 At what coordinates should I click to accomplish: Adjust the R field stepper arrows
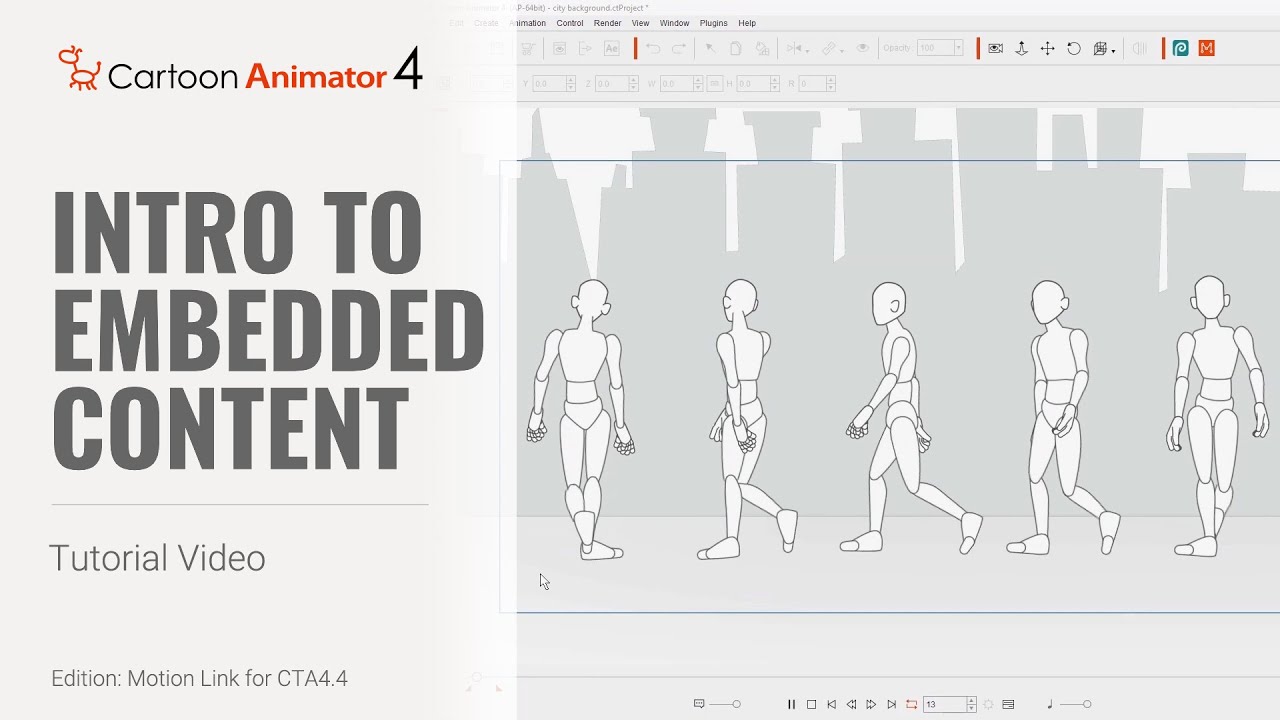(830, 84)
